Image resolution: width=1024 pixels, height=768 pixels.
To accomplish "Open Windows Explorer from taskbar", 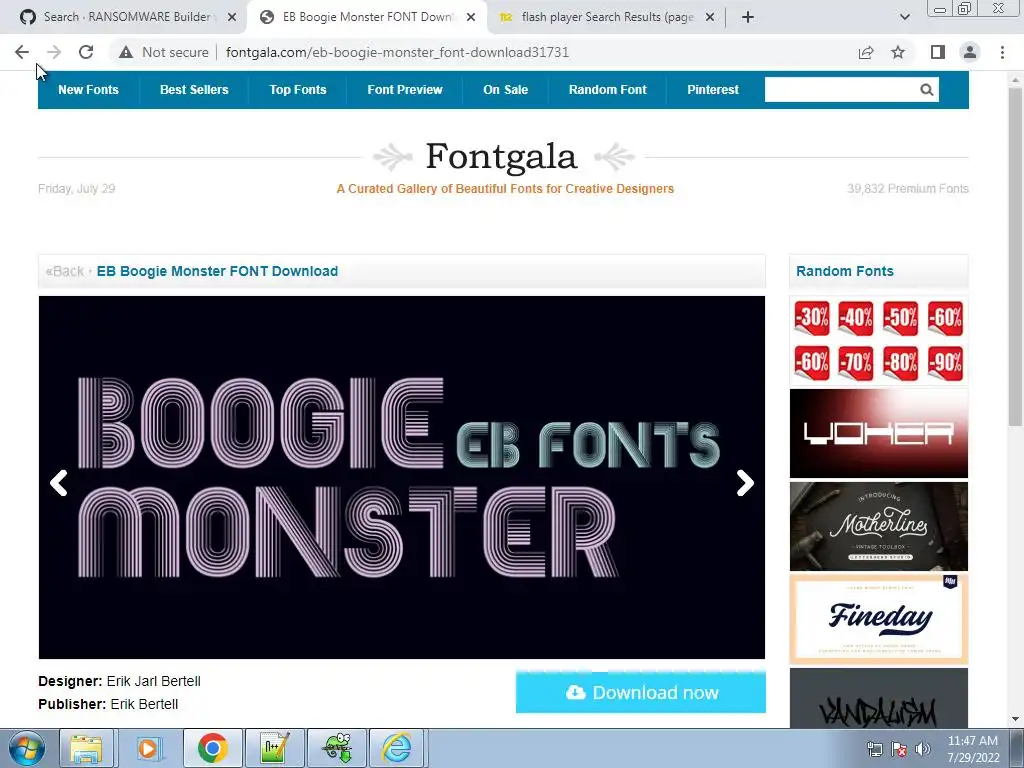I will pos(87,748).
